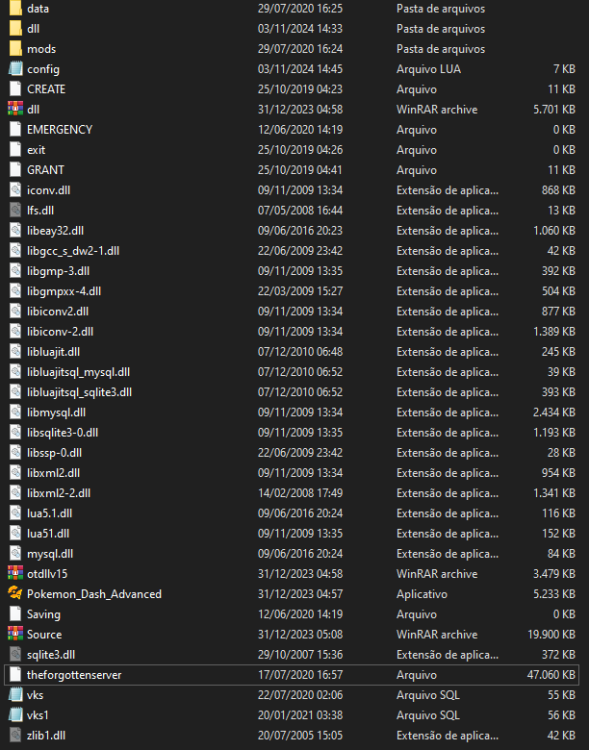Select the libluajitsql_sqlite3.dll file name
Screen dimensions: 589x750
coord(79,392)
